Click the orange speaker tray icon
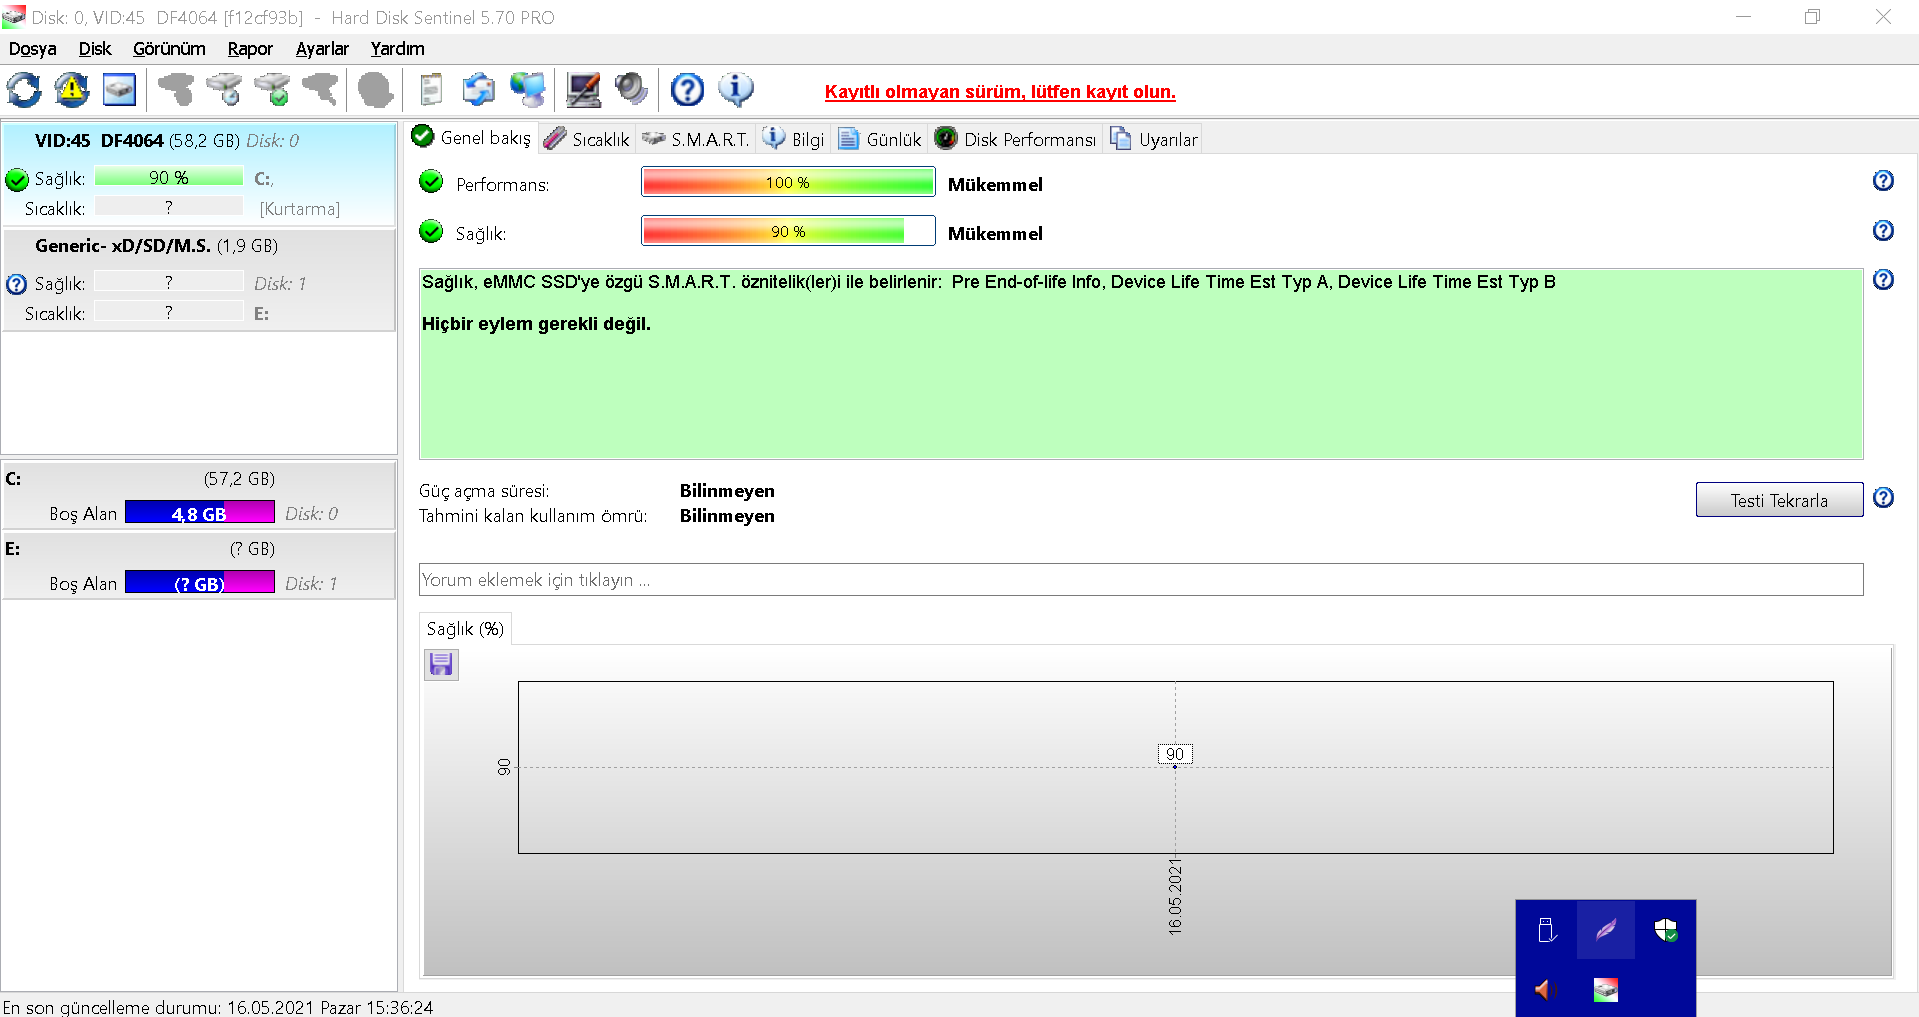This screenshot has width=1919, height=1017. click(x=1546, y=990)
